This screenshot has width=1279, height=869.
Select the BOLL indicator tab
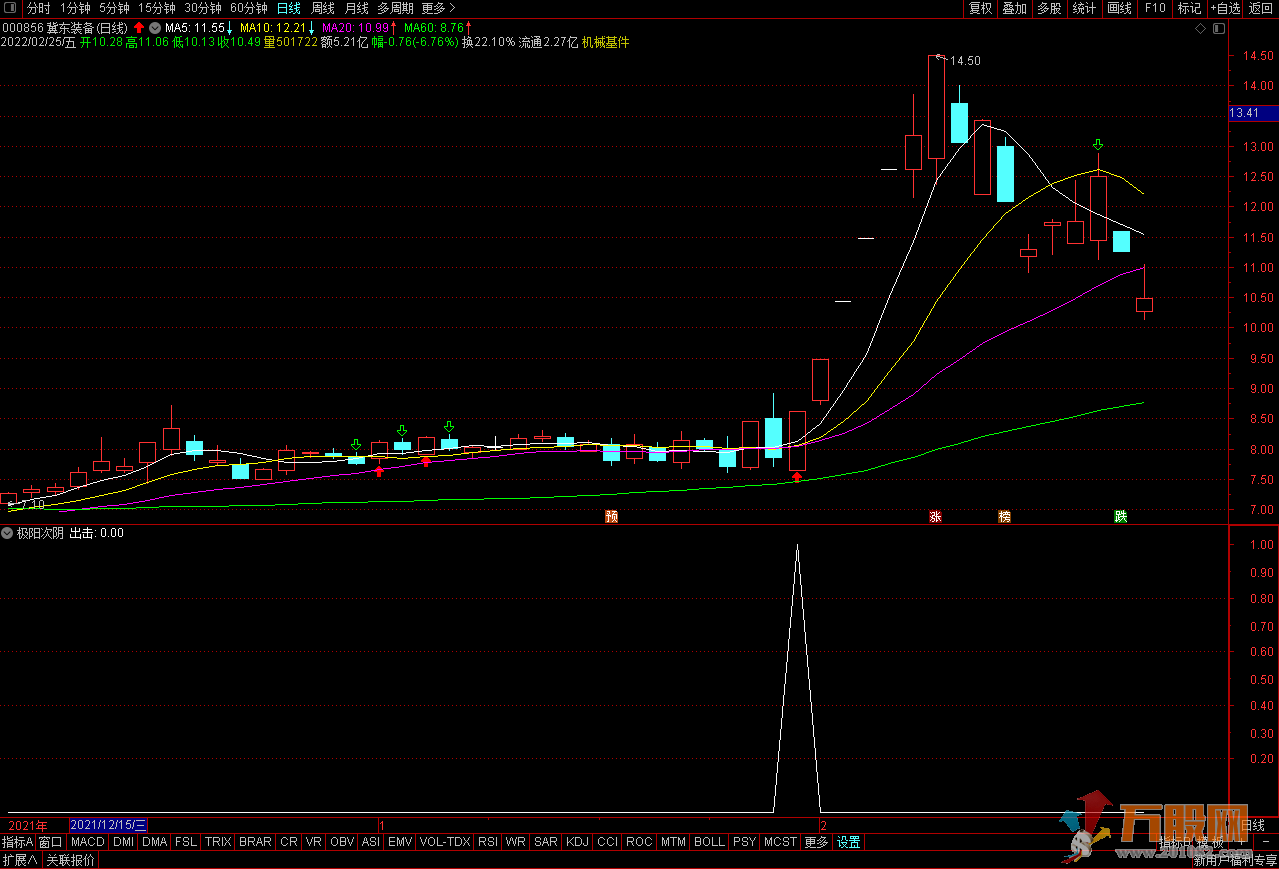(709, 842)
